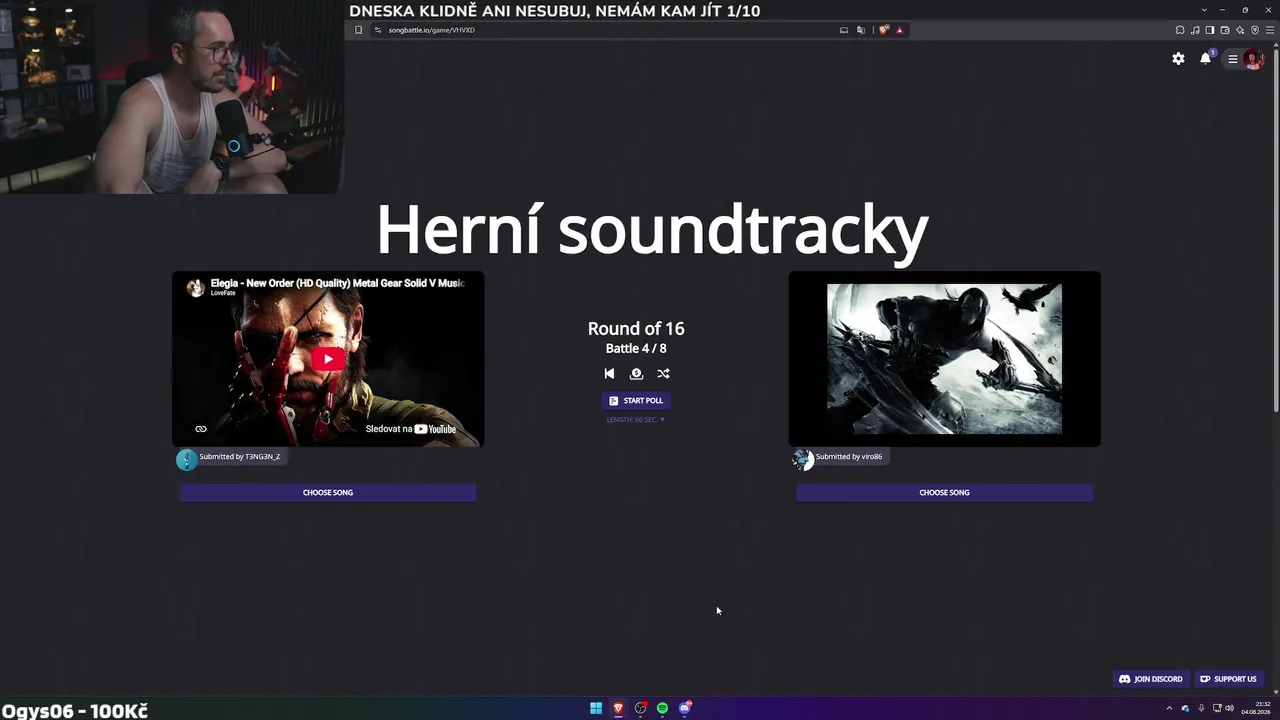Click the viro86 submitter avatar
Screen dimensions: 1280x720
click(x=802, y=459)
